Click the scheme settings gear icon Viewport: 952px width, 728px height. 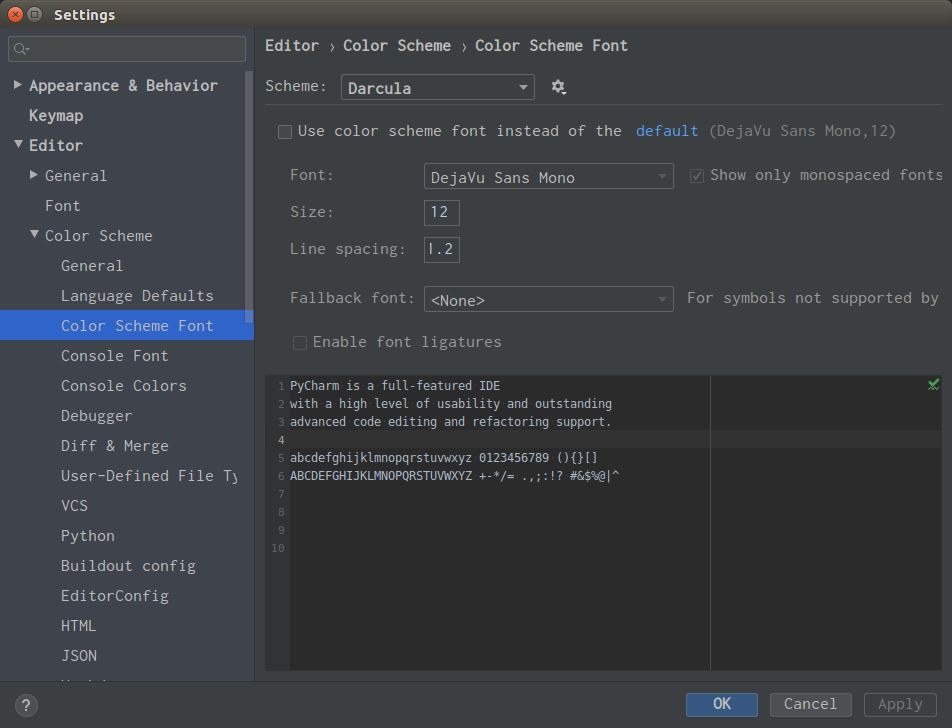559,87
